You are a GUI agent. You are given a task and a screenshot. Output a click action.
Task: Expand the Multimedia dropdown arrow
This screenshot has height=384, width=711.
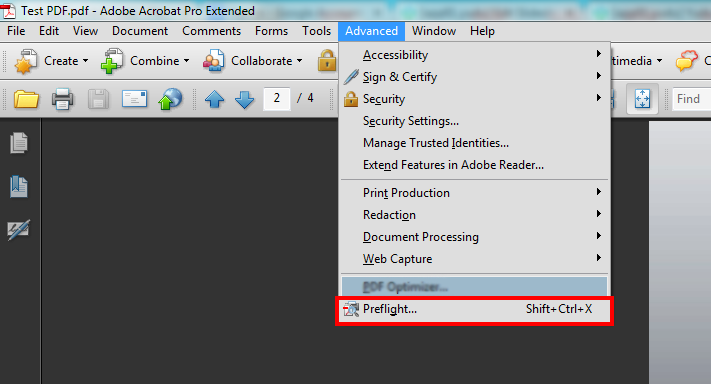click(659, 61)
